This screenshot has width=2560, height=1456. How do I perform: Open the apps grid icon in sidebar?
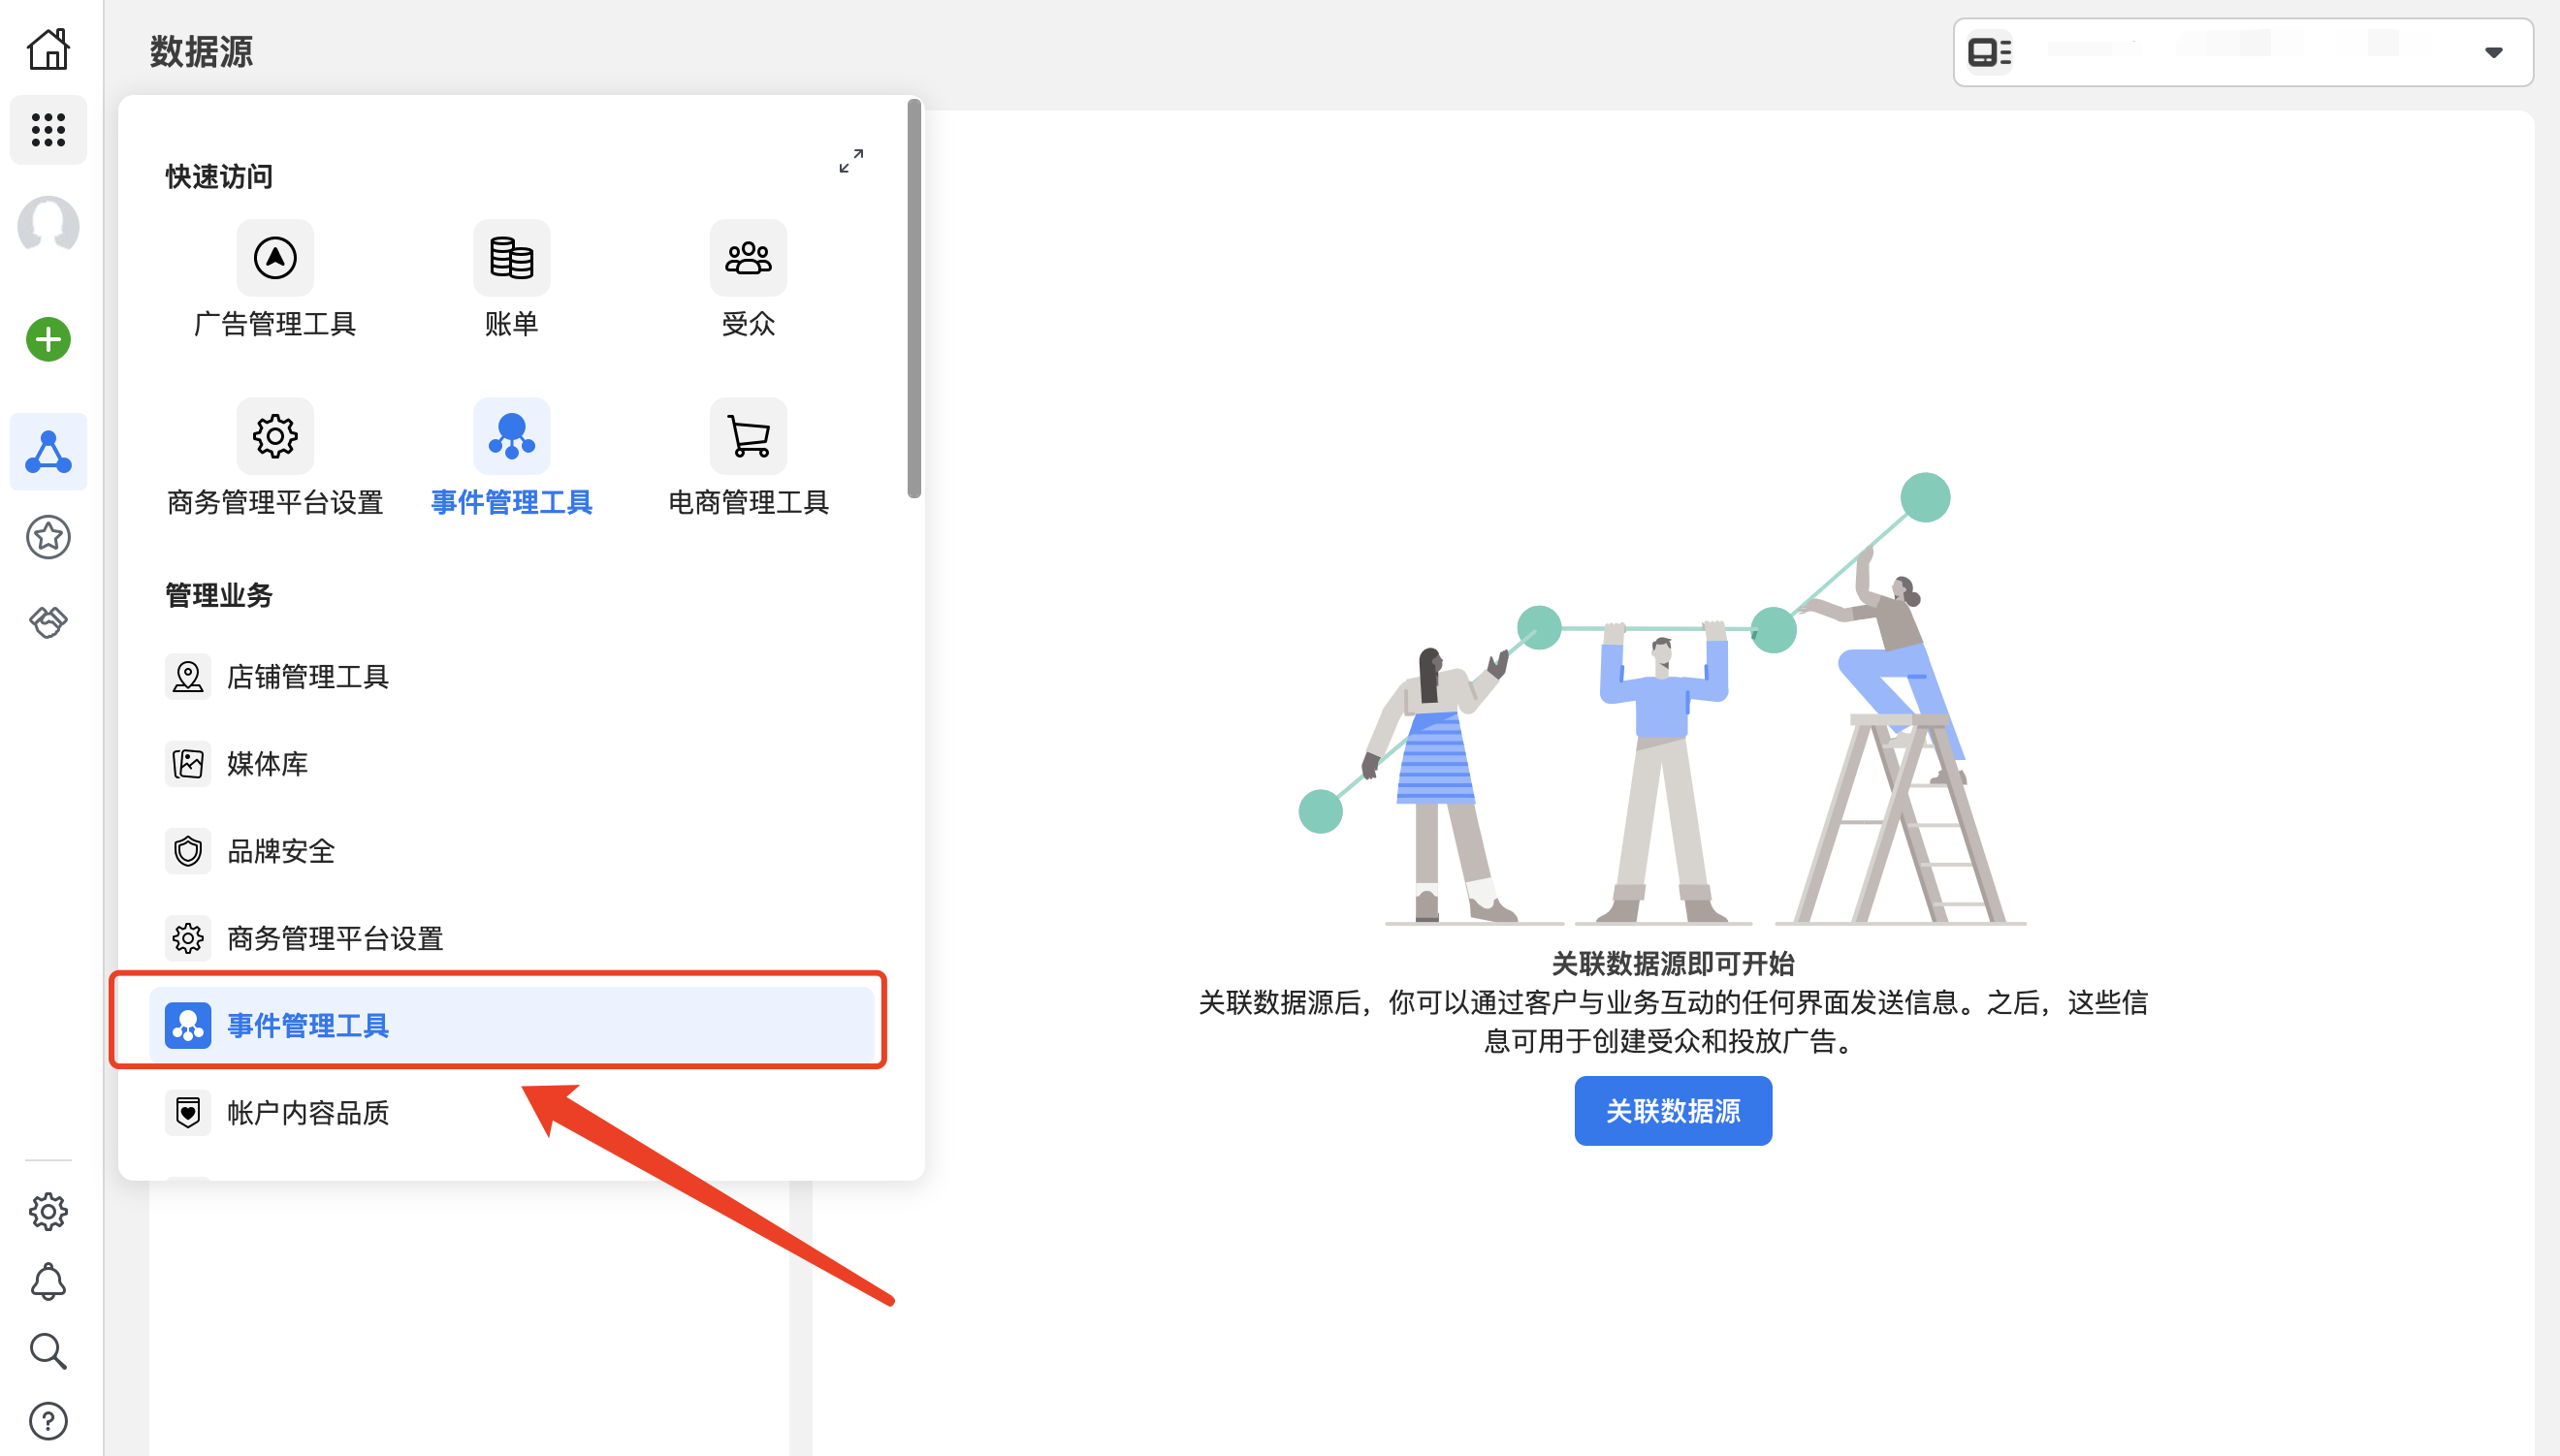(48, 130)
